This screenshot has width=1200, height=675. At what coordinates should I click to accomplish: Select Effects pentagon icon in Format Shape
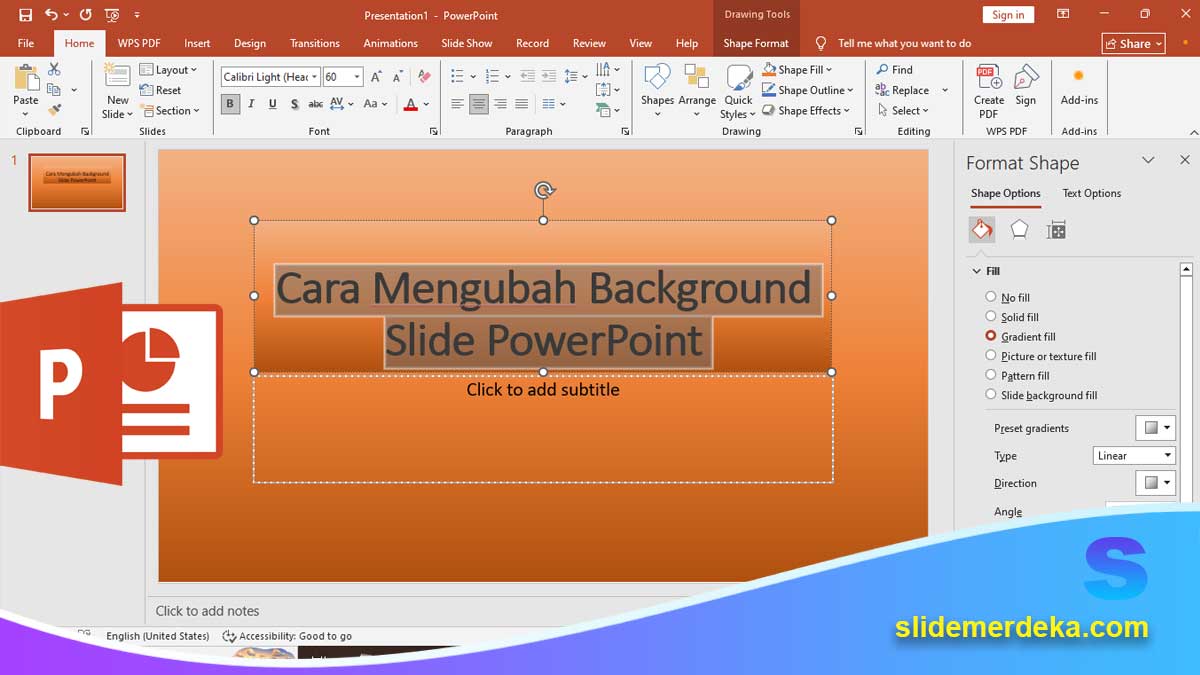(1019, 230)
